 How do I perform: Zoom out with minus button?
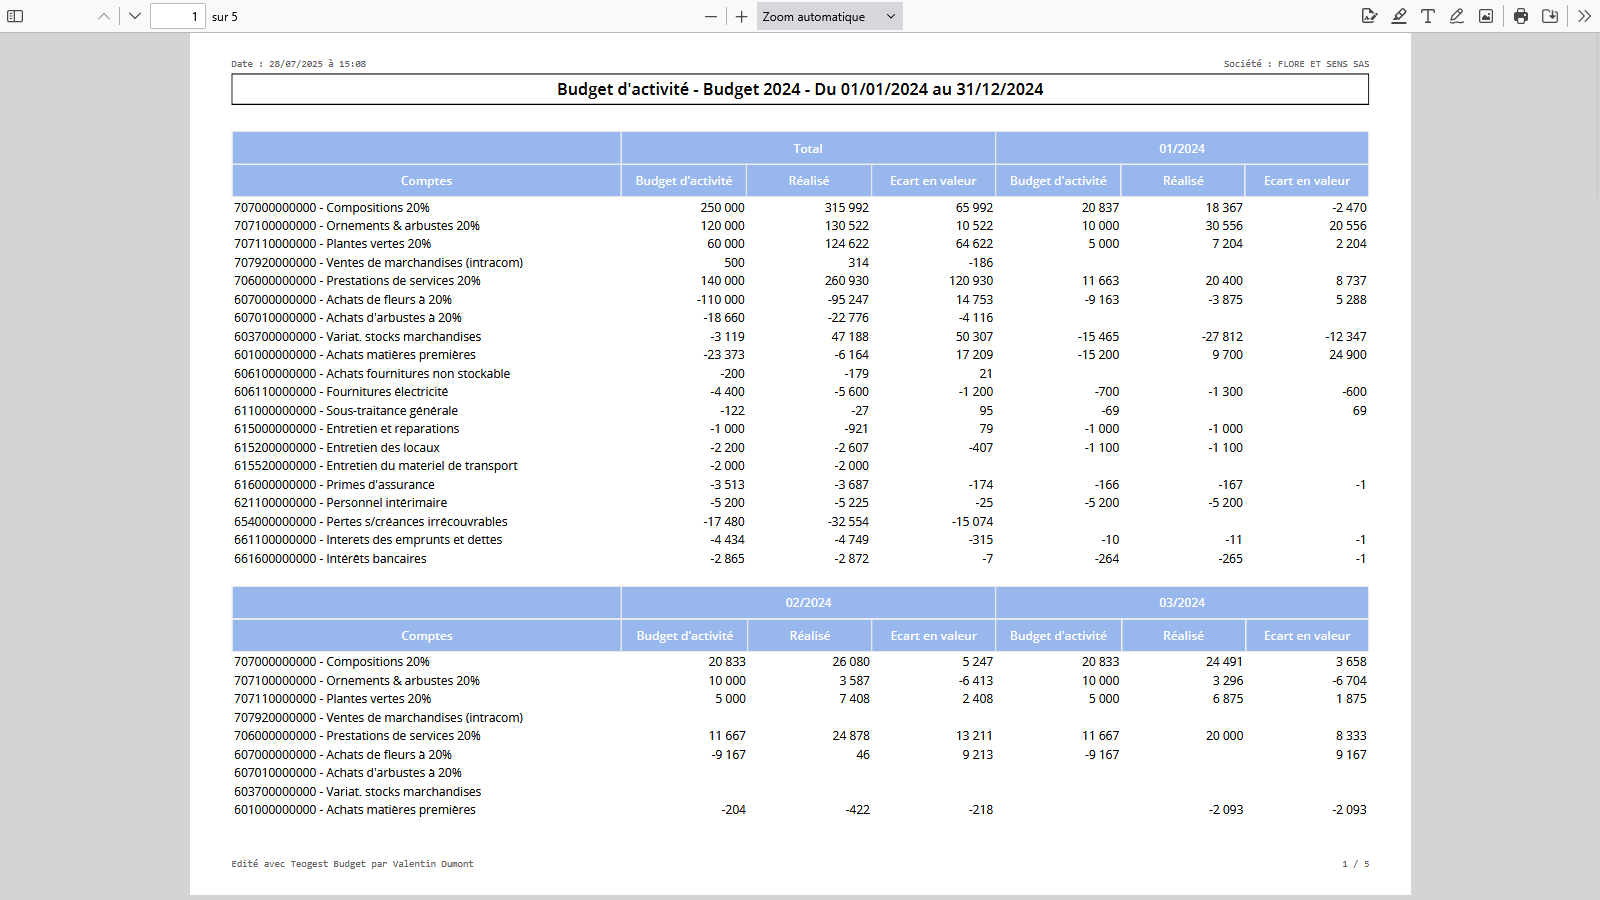click(711, 16)
